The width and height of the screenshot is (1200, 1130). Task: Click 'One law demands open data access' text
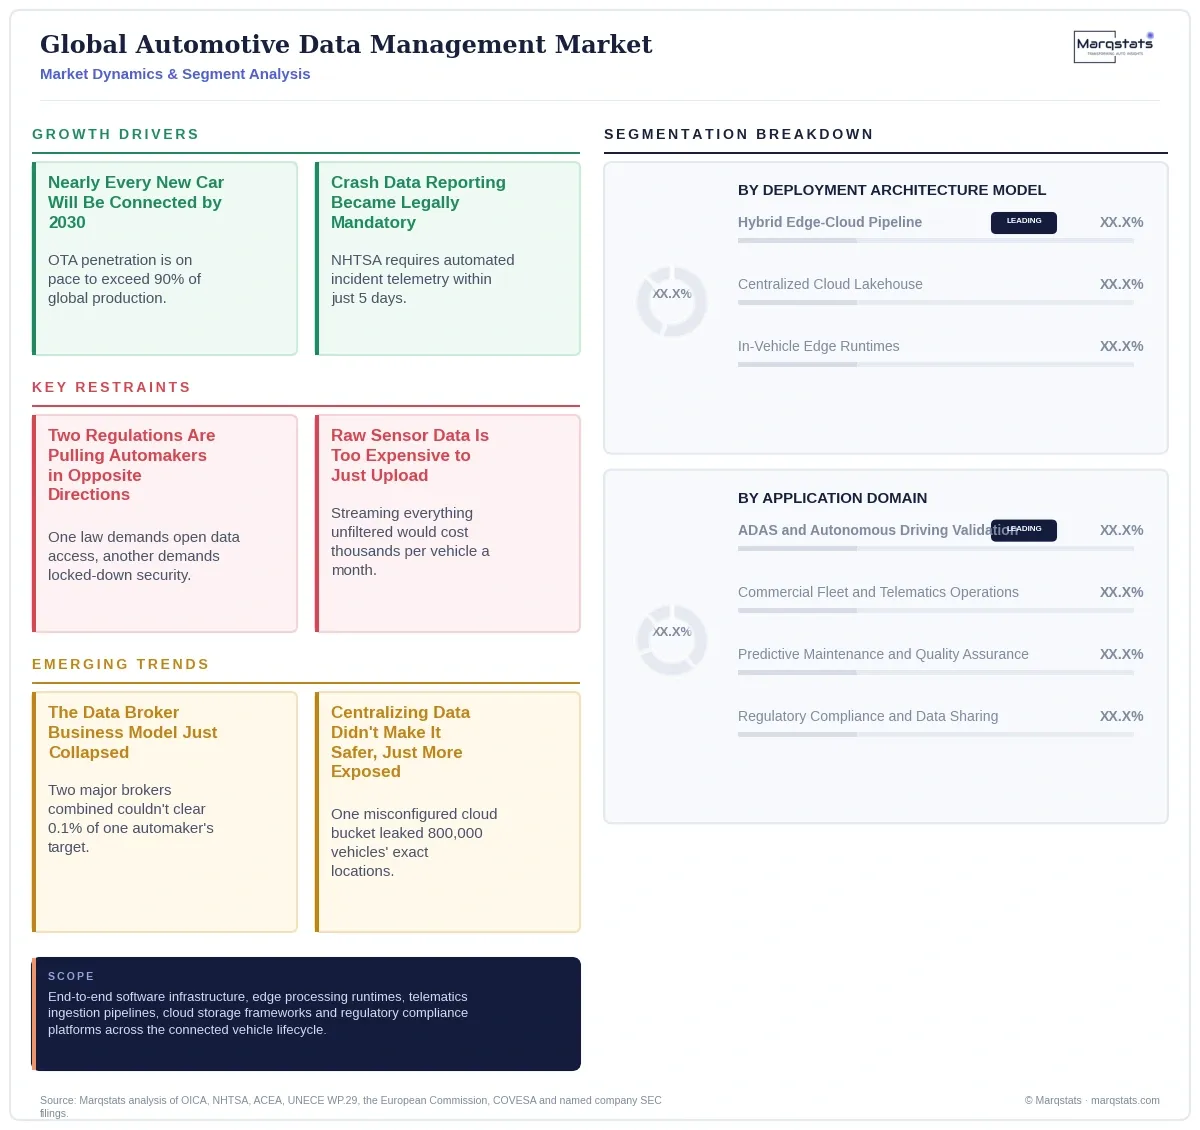pos(144,556)
